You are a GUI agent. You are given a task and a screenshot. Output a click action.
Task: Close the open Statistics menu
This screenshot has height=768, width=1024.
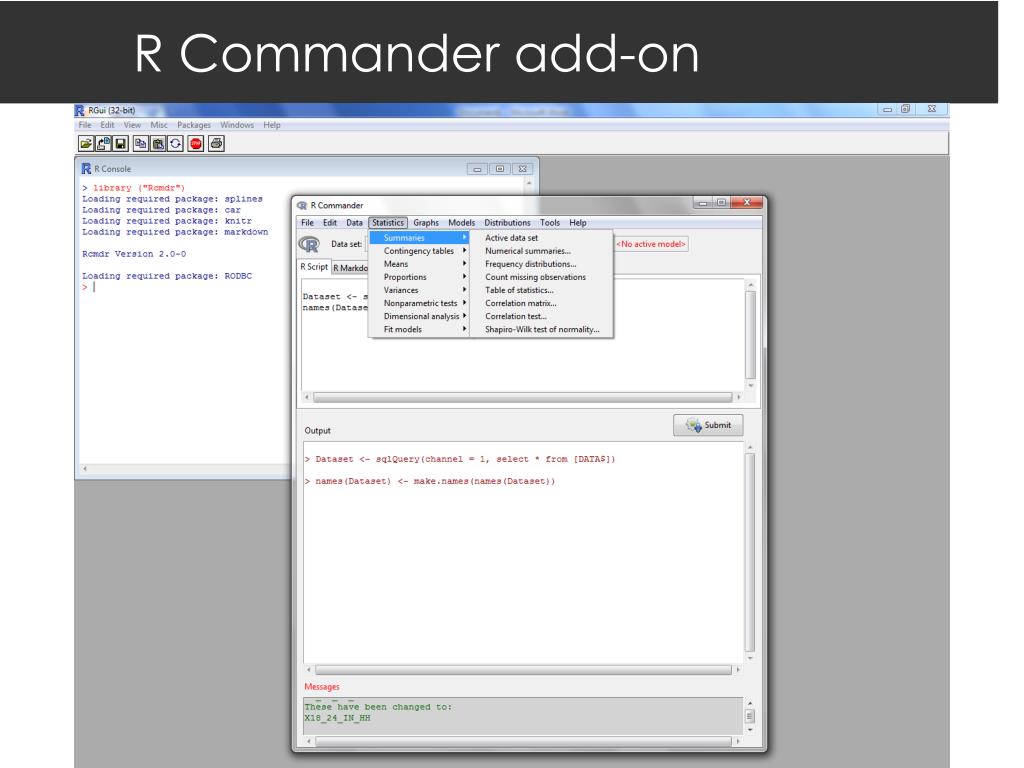388,223
